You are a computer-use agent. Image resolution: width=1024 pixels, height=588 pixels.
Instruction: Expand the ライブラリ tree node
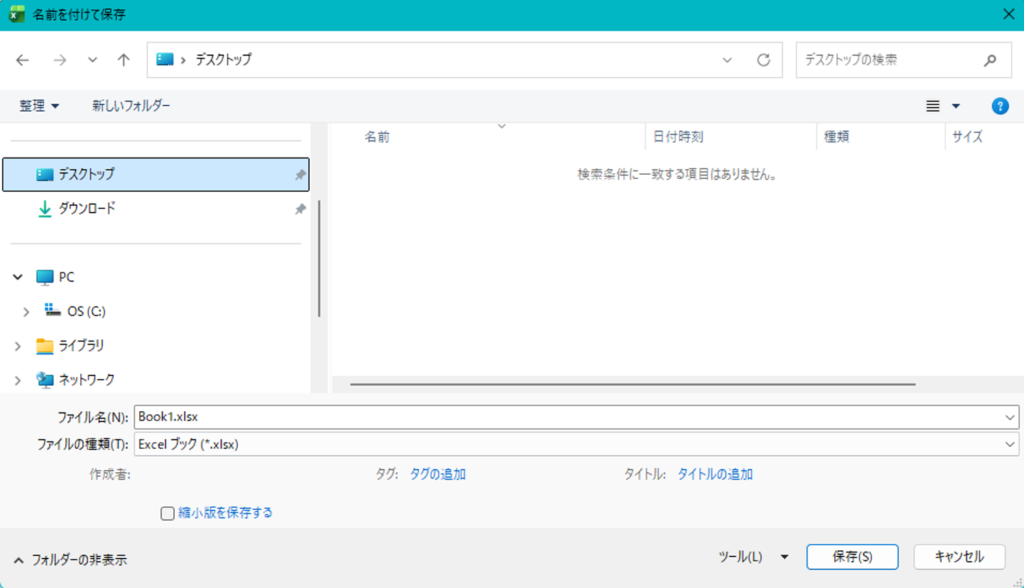pyautogui.click(x=18, y=346)
